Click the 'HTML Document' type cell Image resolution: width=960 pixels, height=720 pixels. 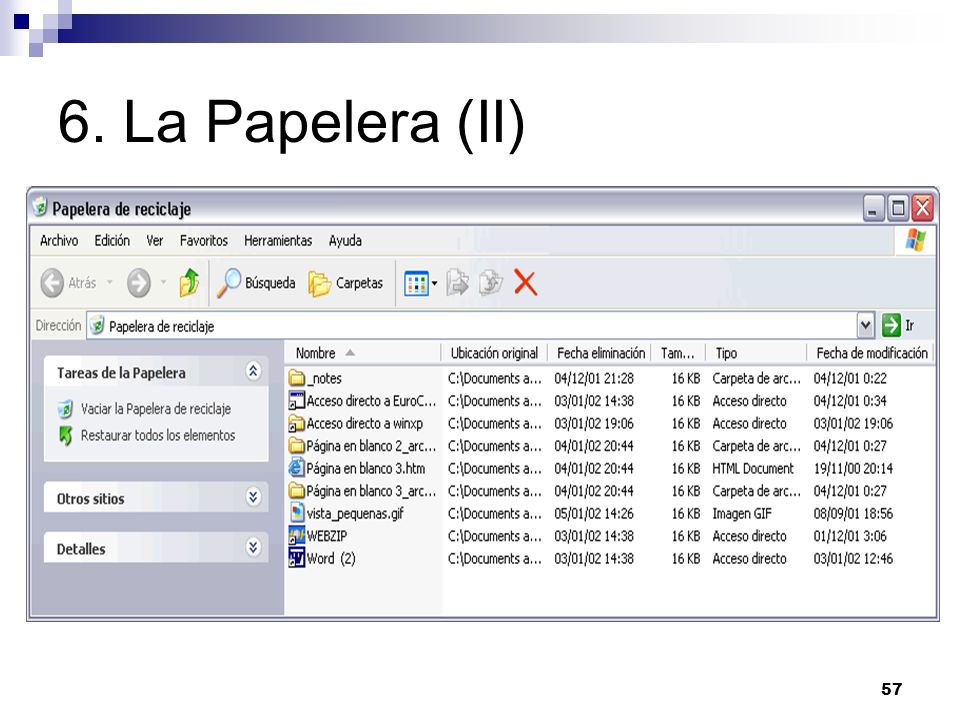[752, 468]
